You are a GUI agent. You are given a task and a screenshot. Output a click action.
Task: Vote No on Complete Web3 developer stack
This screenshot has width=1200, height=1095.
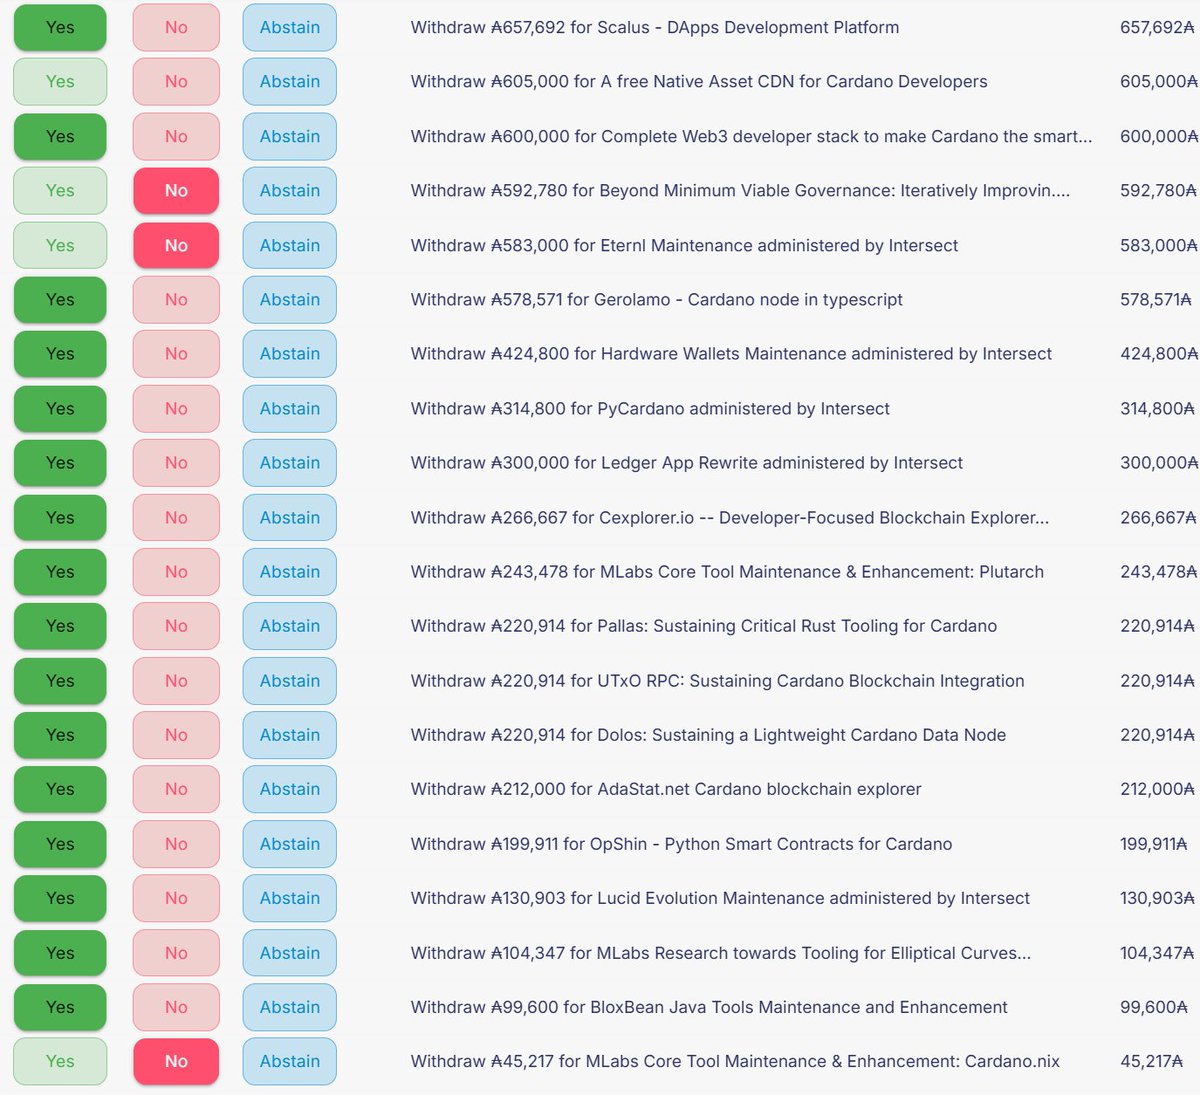[176, 136]
